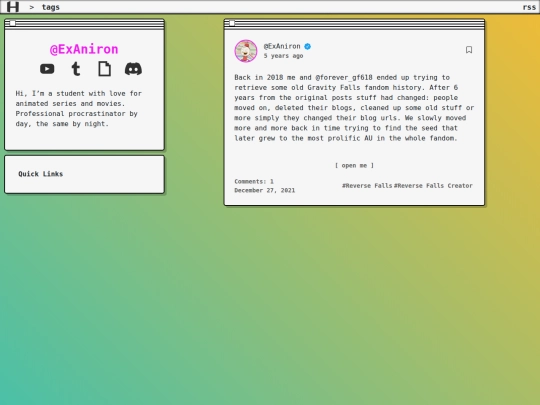Click the 'December 27, 2021' date
The width and height of the screenshot is (540, 405).
pos(264,190)
